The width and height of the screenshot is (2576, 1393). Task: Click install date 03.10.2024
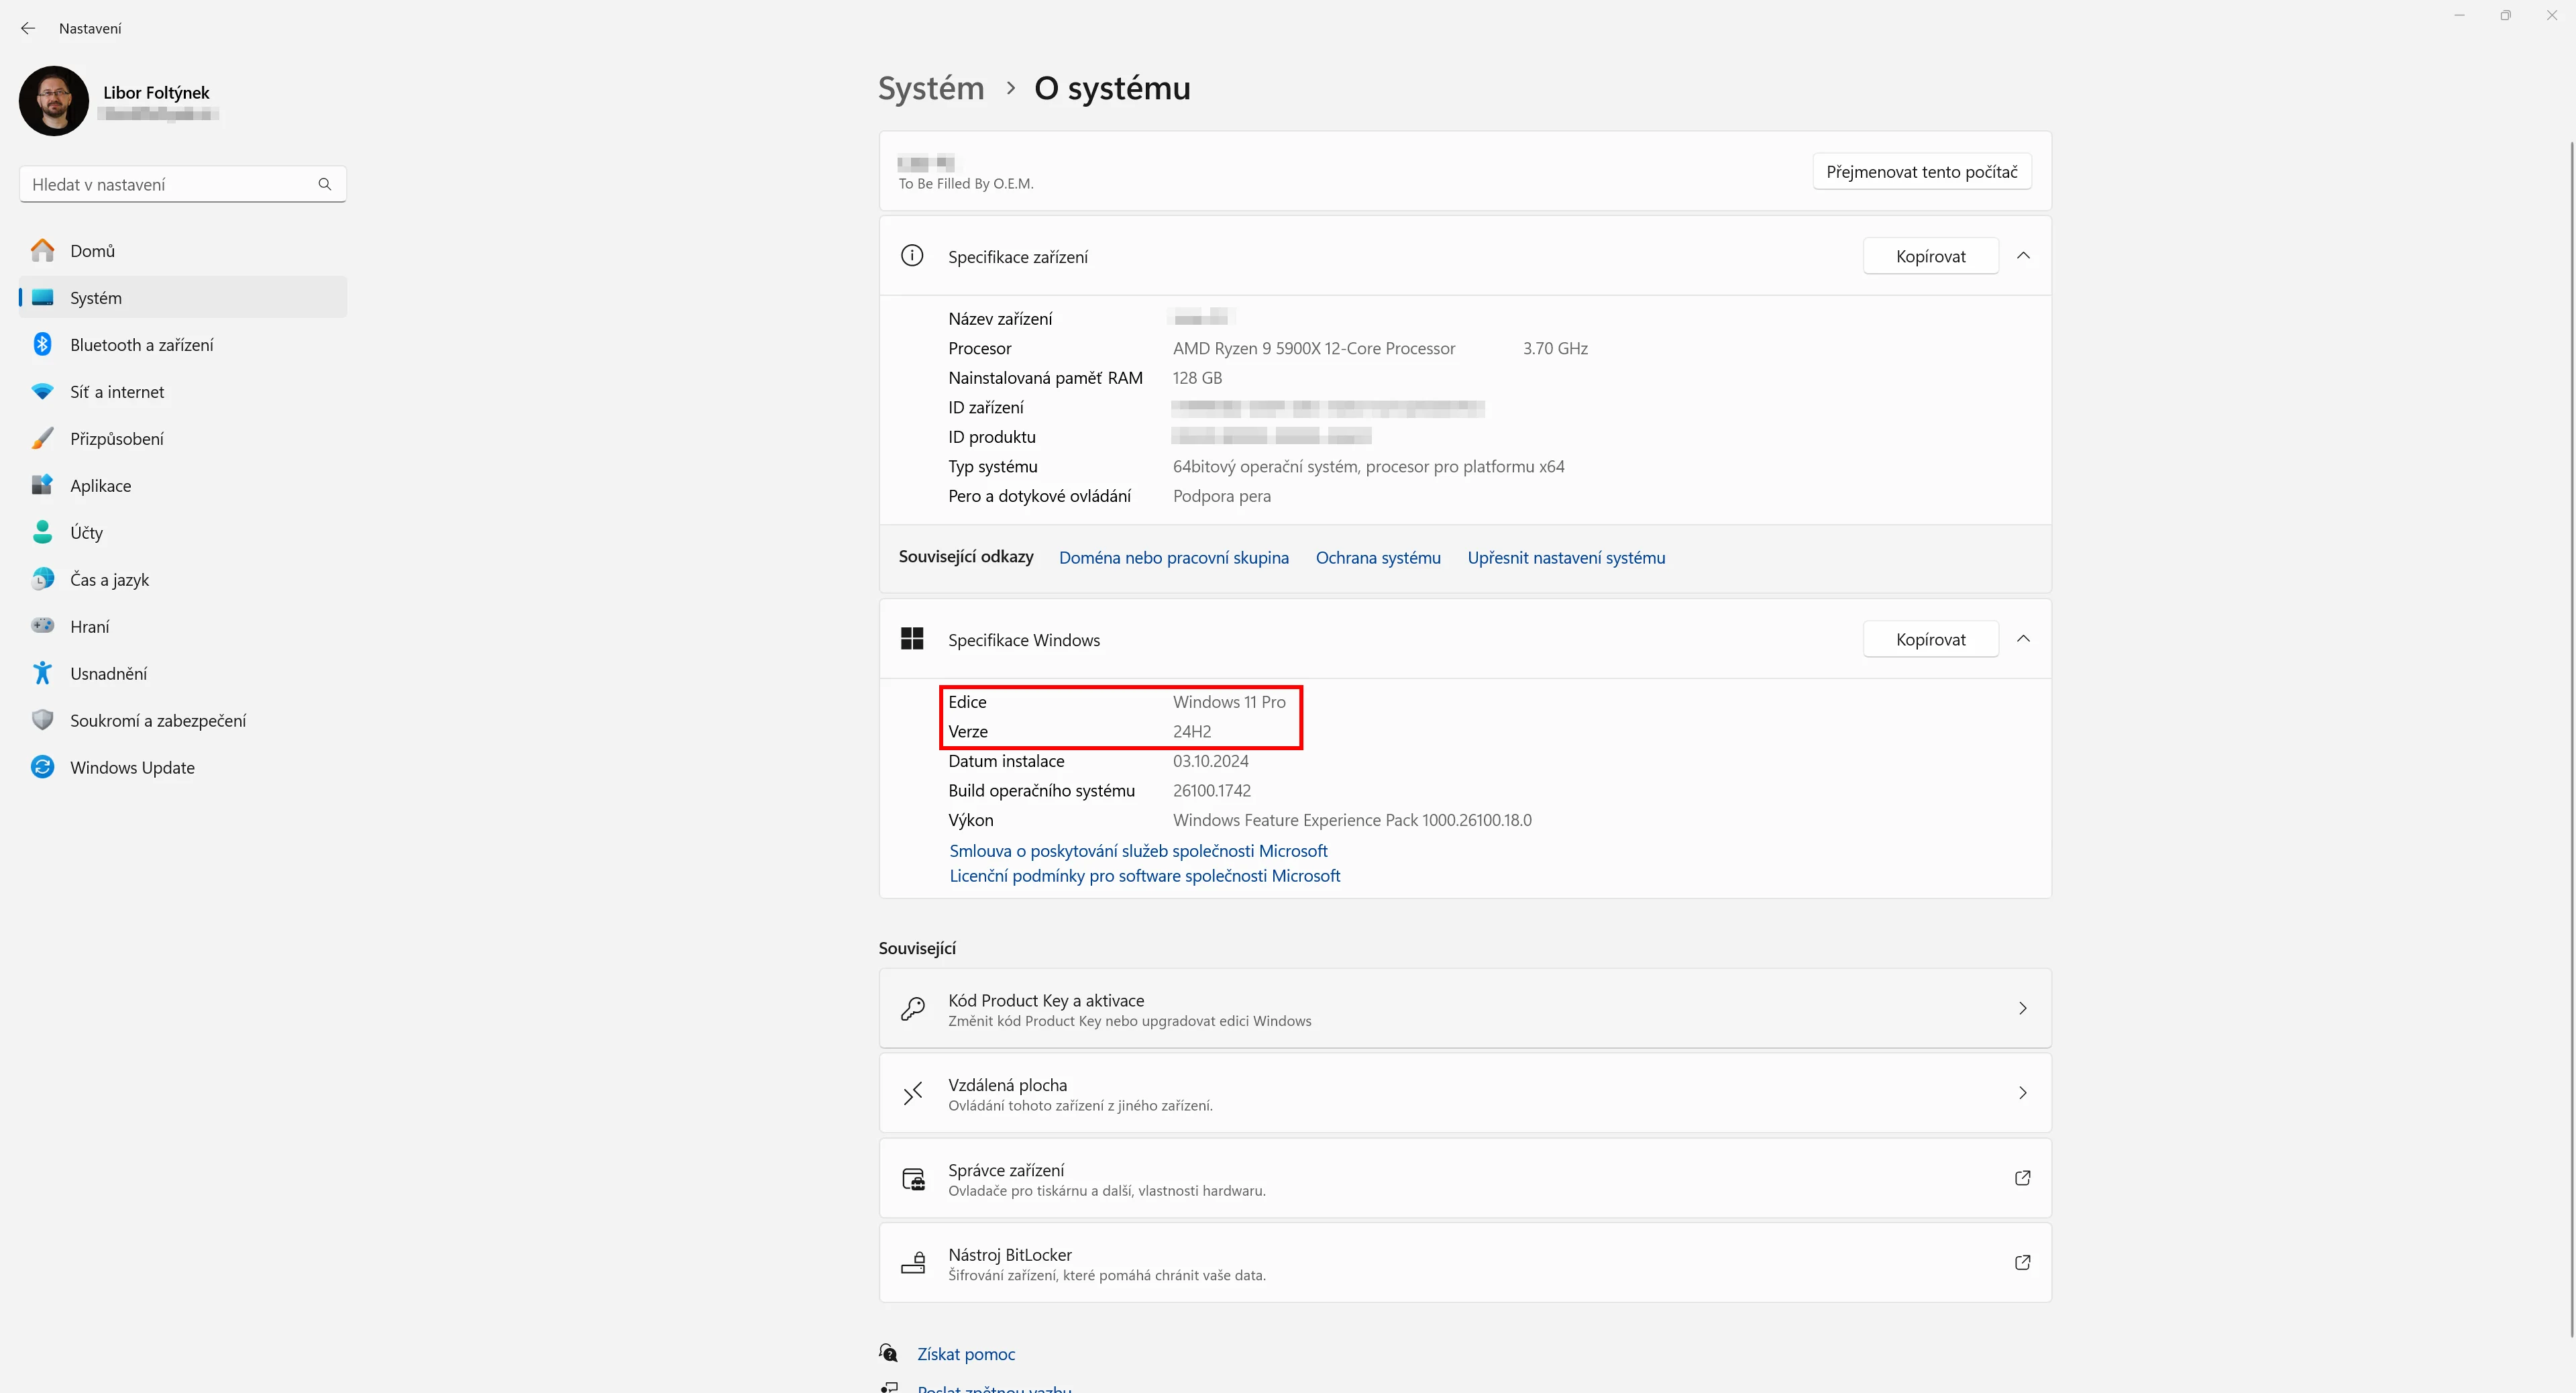[1210, 761]
